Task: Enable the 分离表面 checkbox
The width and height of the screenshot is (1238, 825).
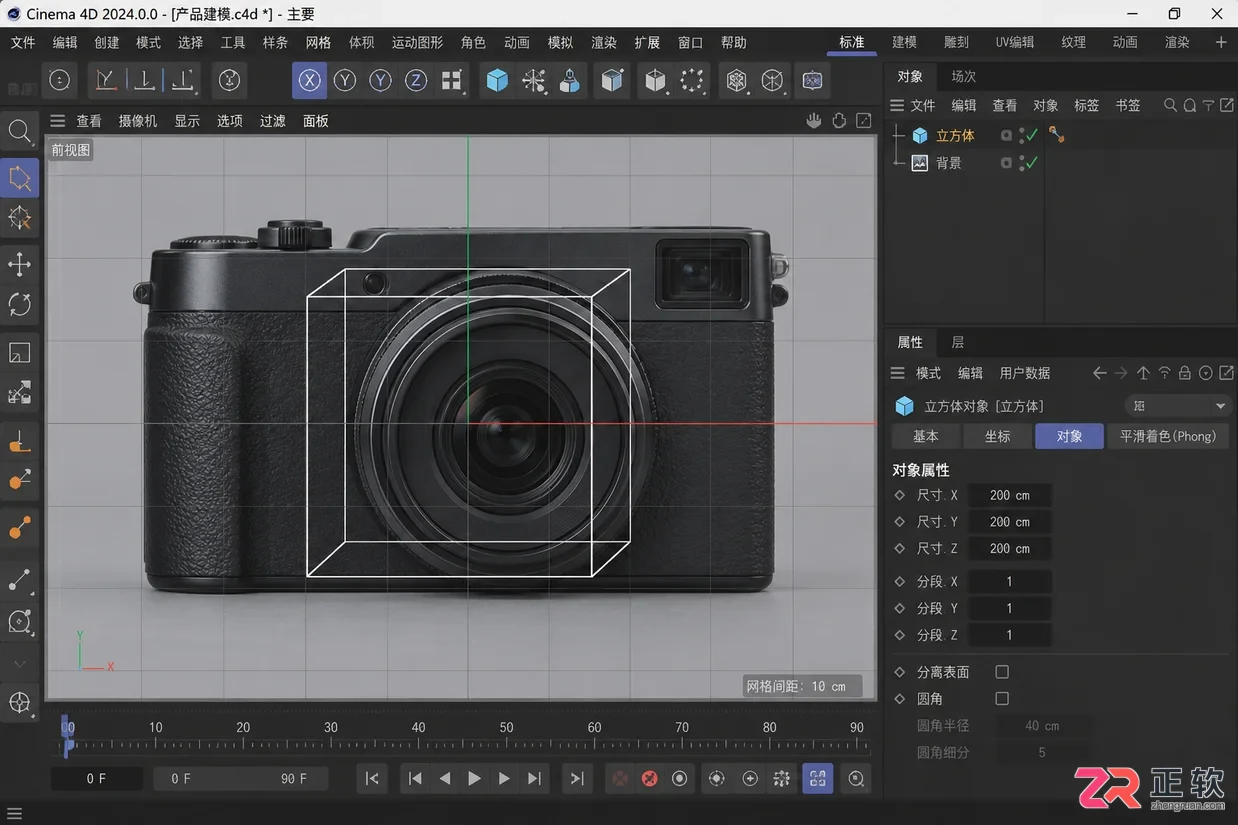Action: [1002, 672]
